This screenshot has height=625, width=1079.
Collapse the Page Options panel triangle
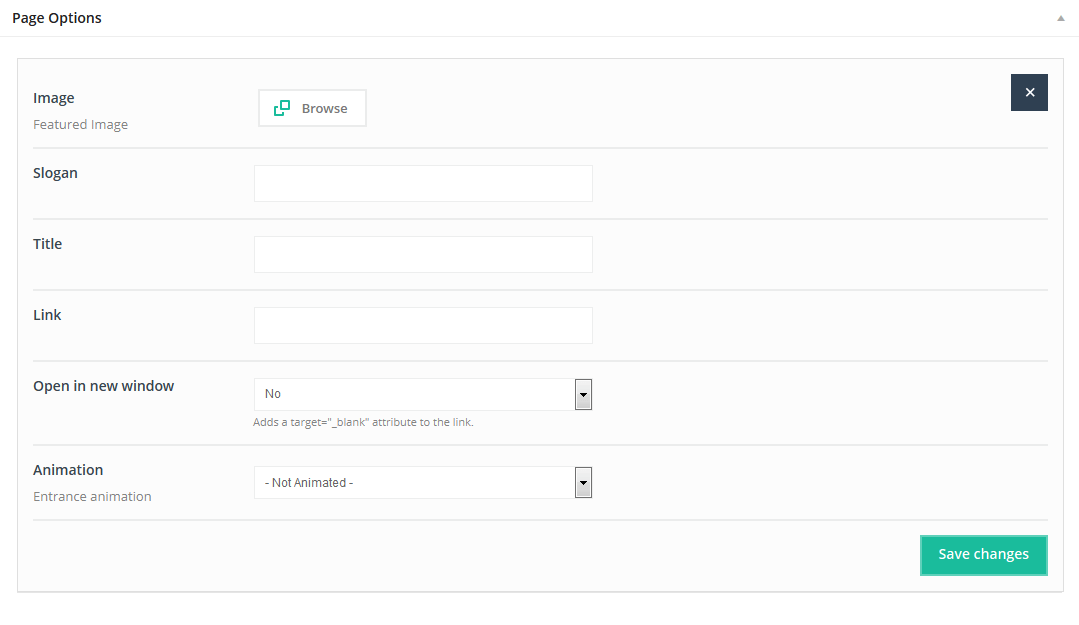(1060, 18)
